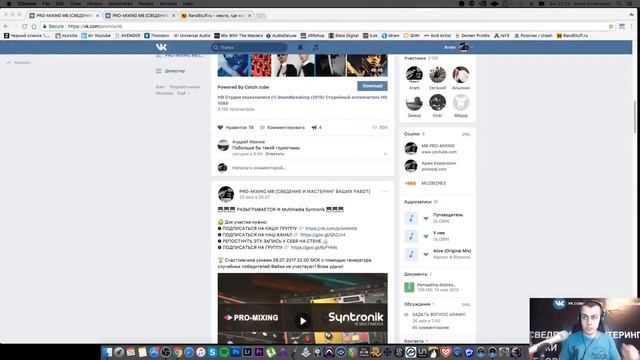Screen dimensions: 640x360
Task: Open the RandStuff.ru bookmark
Action: point(572,36)
